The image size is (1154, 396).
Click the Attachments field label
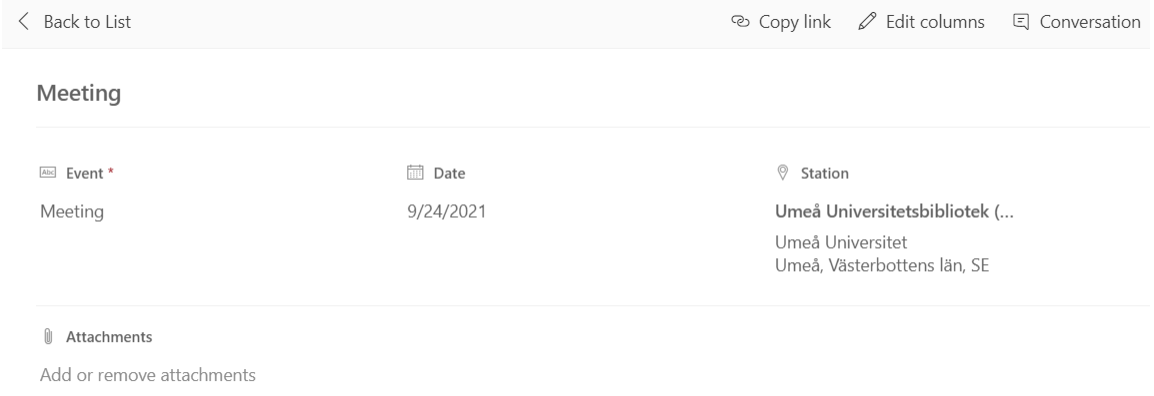109,337
